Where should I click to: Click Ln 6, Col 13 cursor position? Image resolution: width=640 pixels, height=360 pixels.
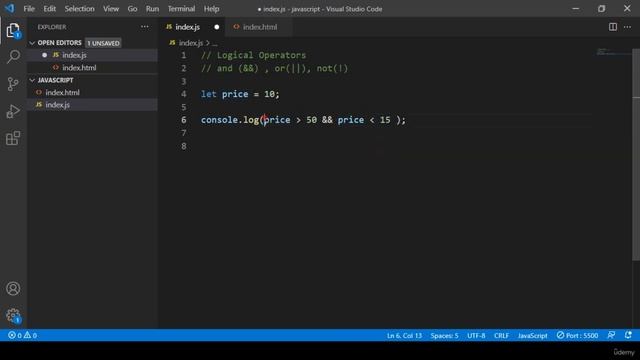[x=404, y=336]
